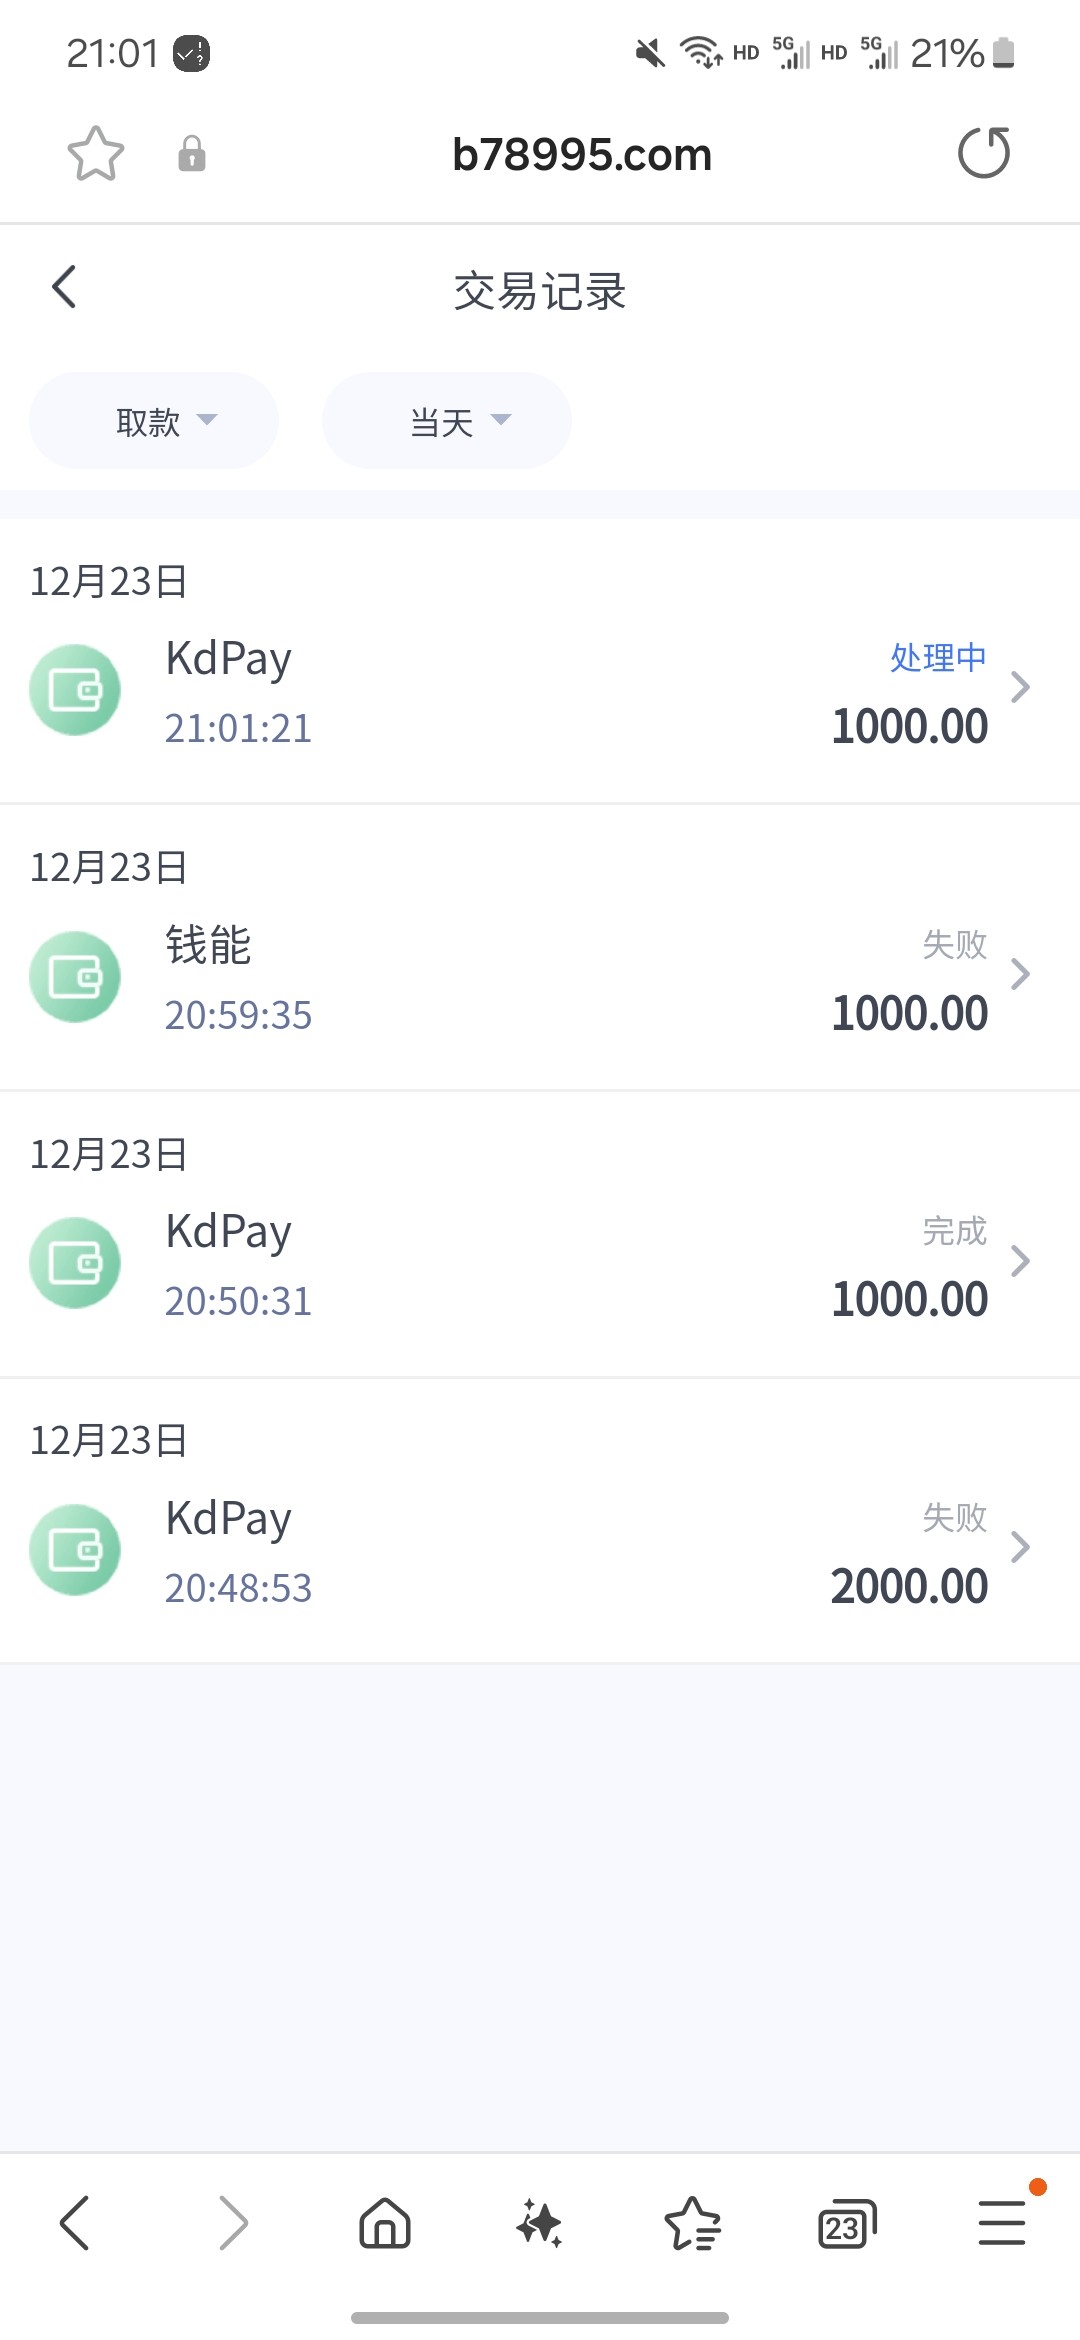Screen dimensions: 1080x2340
Task: Expand the 取款 transaction type dropdown
Action: [x=154, y=421]
